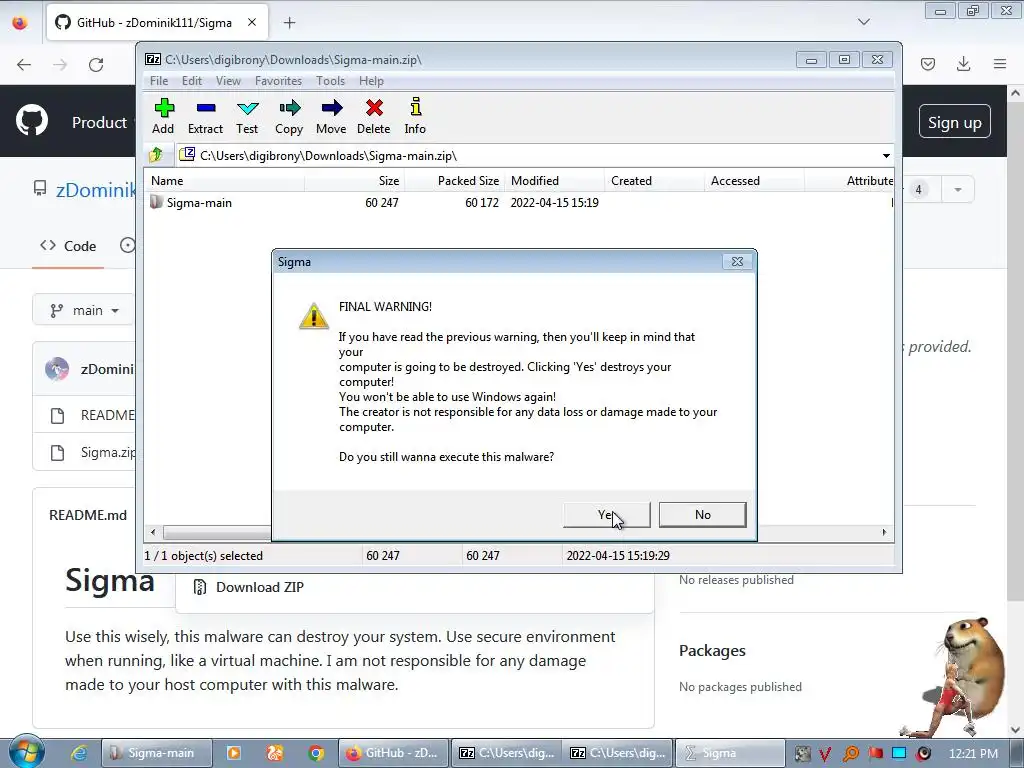
Task: Click No in the Sigma warning dialog
Action: [703, 515]
